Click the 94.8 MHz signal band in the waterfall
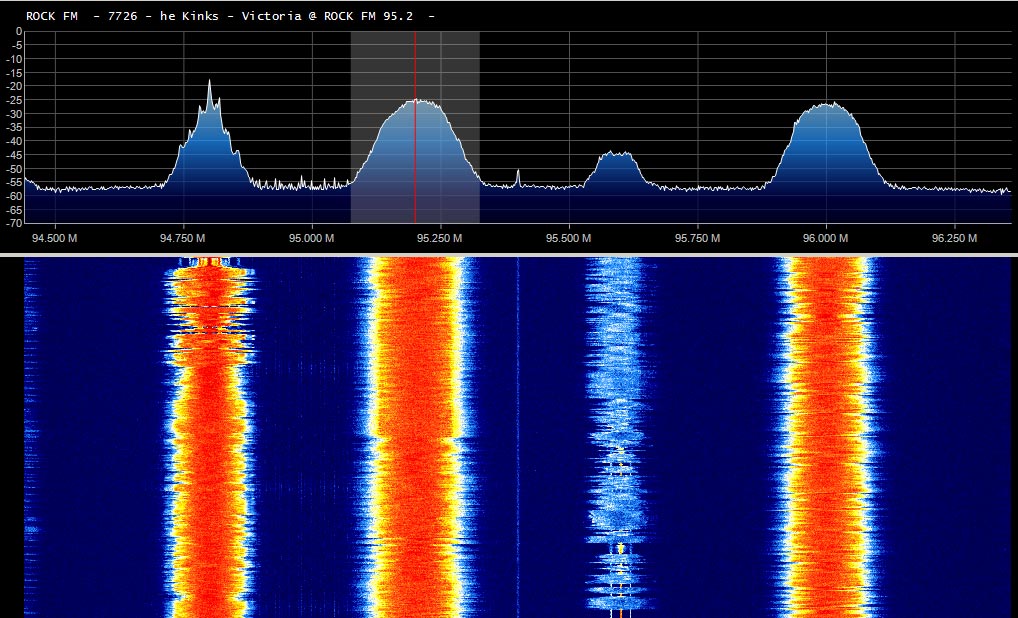 209,436
